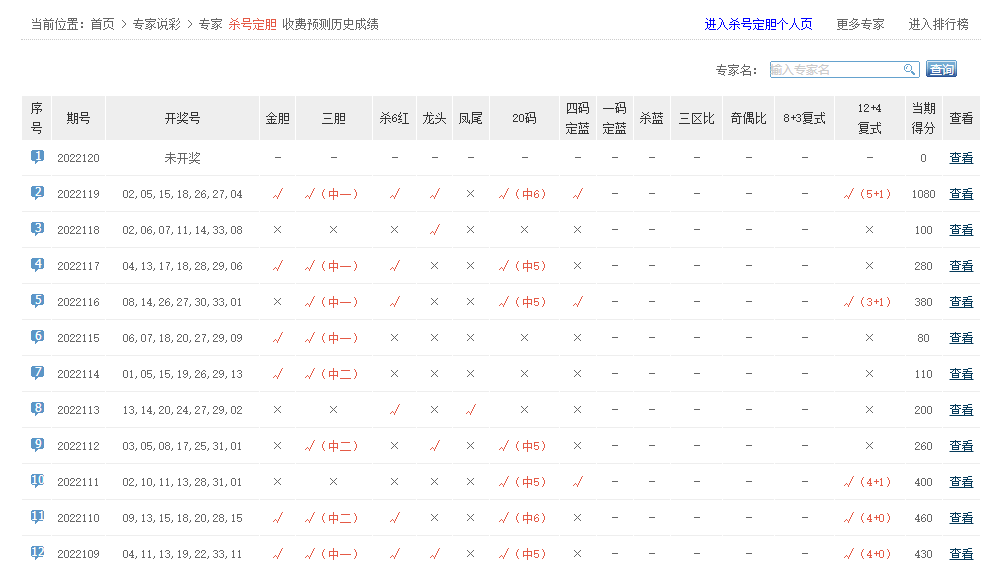This screenshot has height=571, width=996.
Task: Click the row 9 sequence number badge
Action: tap(37, 445)
